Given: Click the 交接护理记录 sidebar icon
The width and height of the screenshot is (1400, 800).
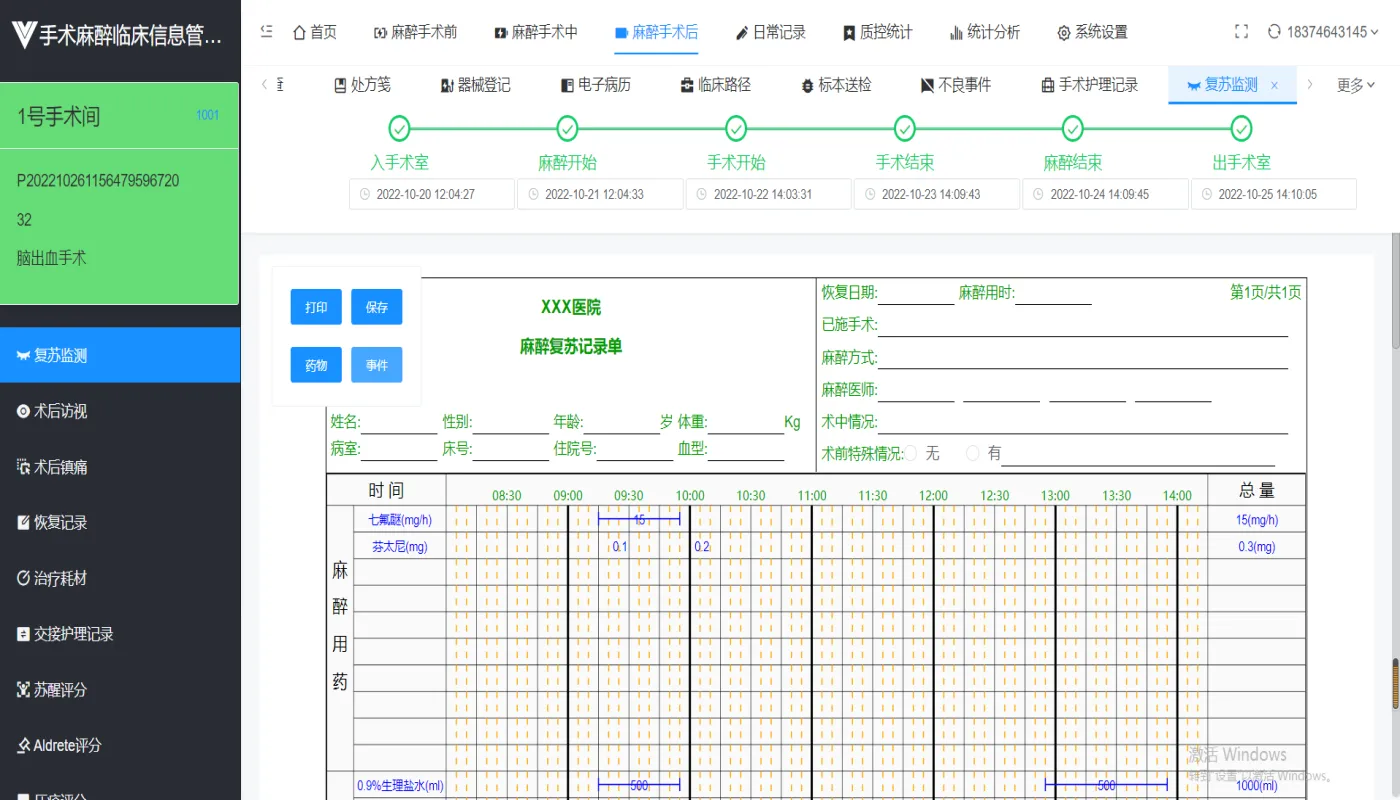Looking at the screenshot, I should [23, 634].
